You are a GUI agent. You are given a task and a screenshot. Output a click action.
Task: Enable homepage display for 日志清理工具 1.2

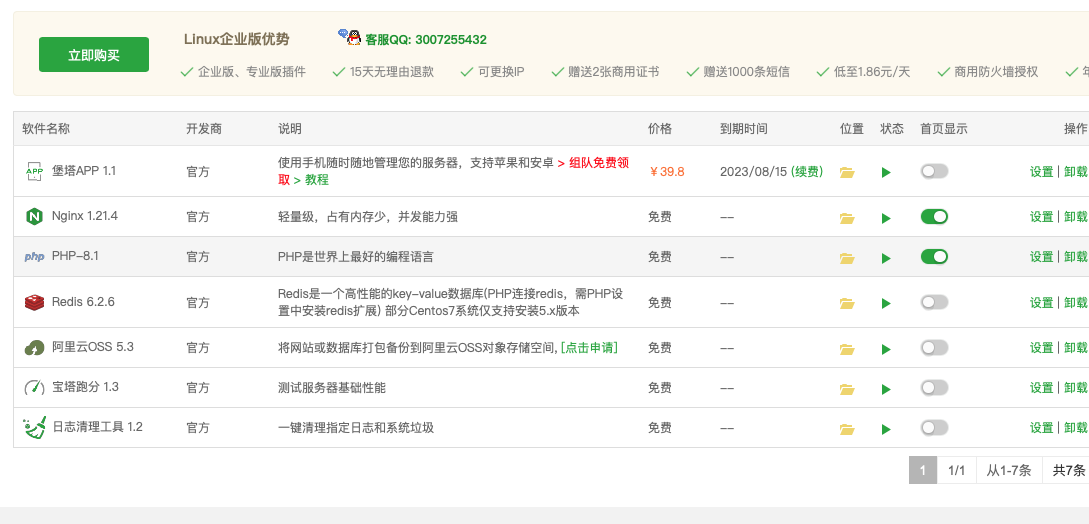coord(934,427)
